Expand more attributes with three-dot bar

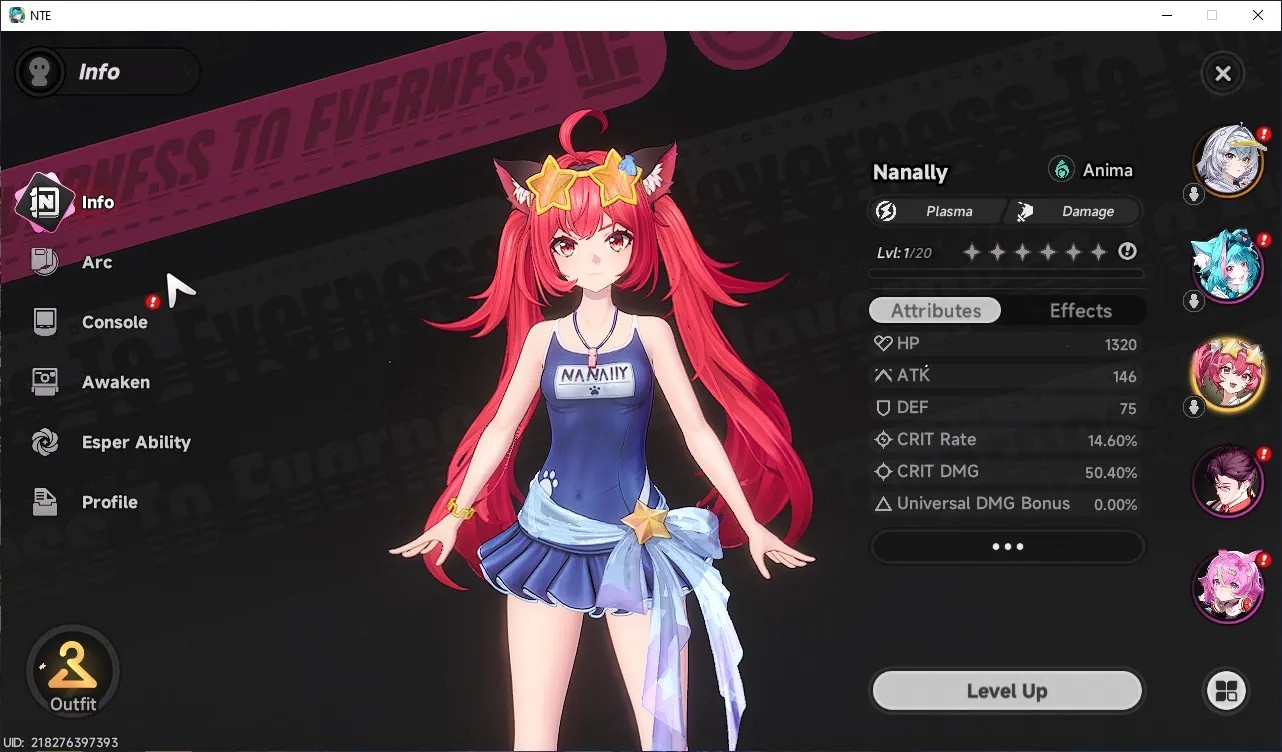1007,547
